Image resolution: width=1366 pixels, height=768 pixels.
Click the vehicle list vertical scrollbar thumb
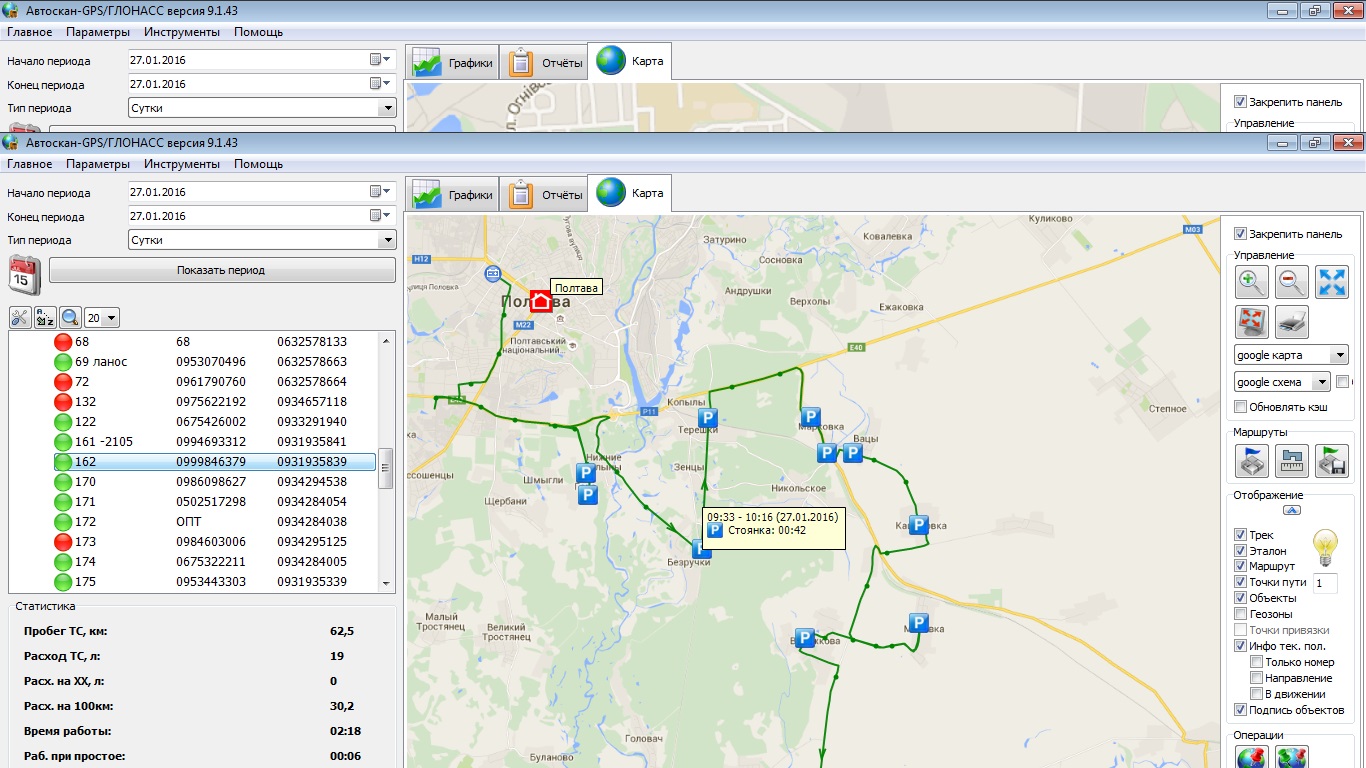[x=385, y=468]
